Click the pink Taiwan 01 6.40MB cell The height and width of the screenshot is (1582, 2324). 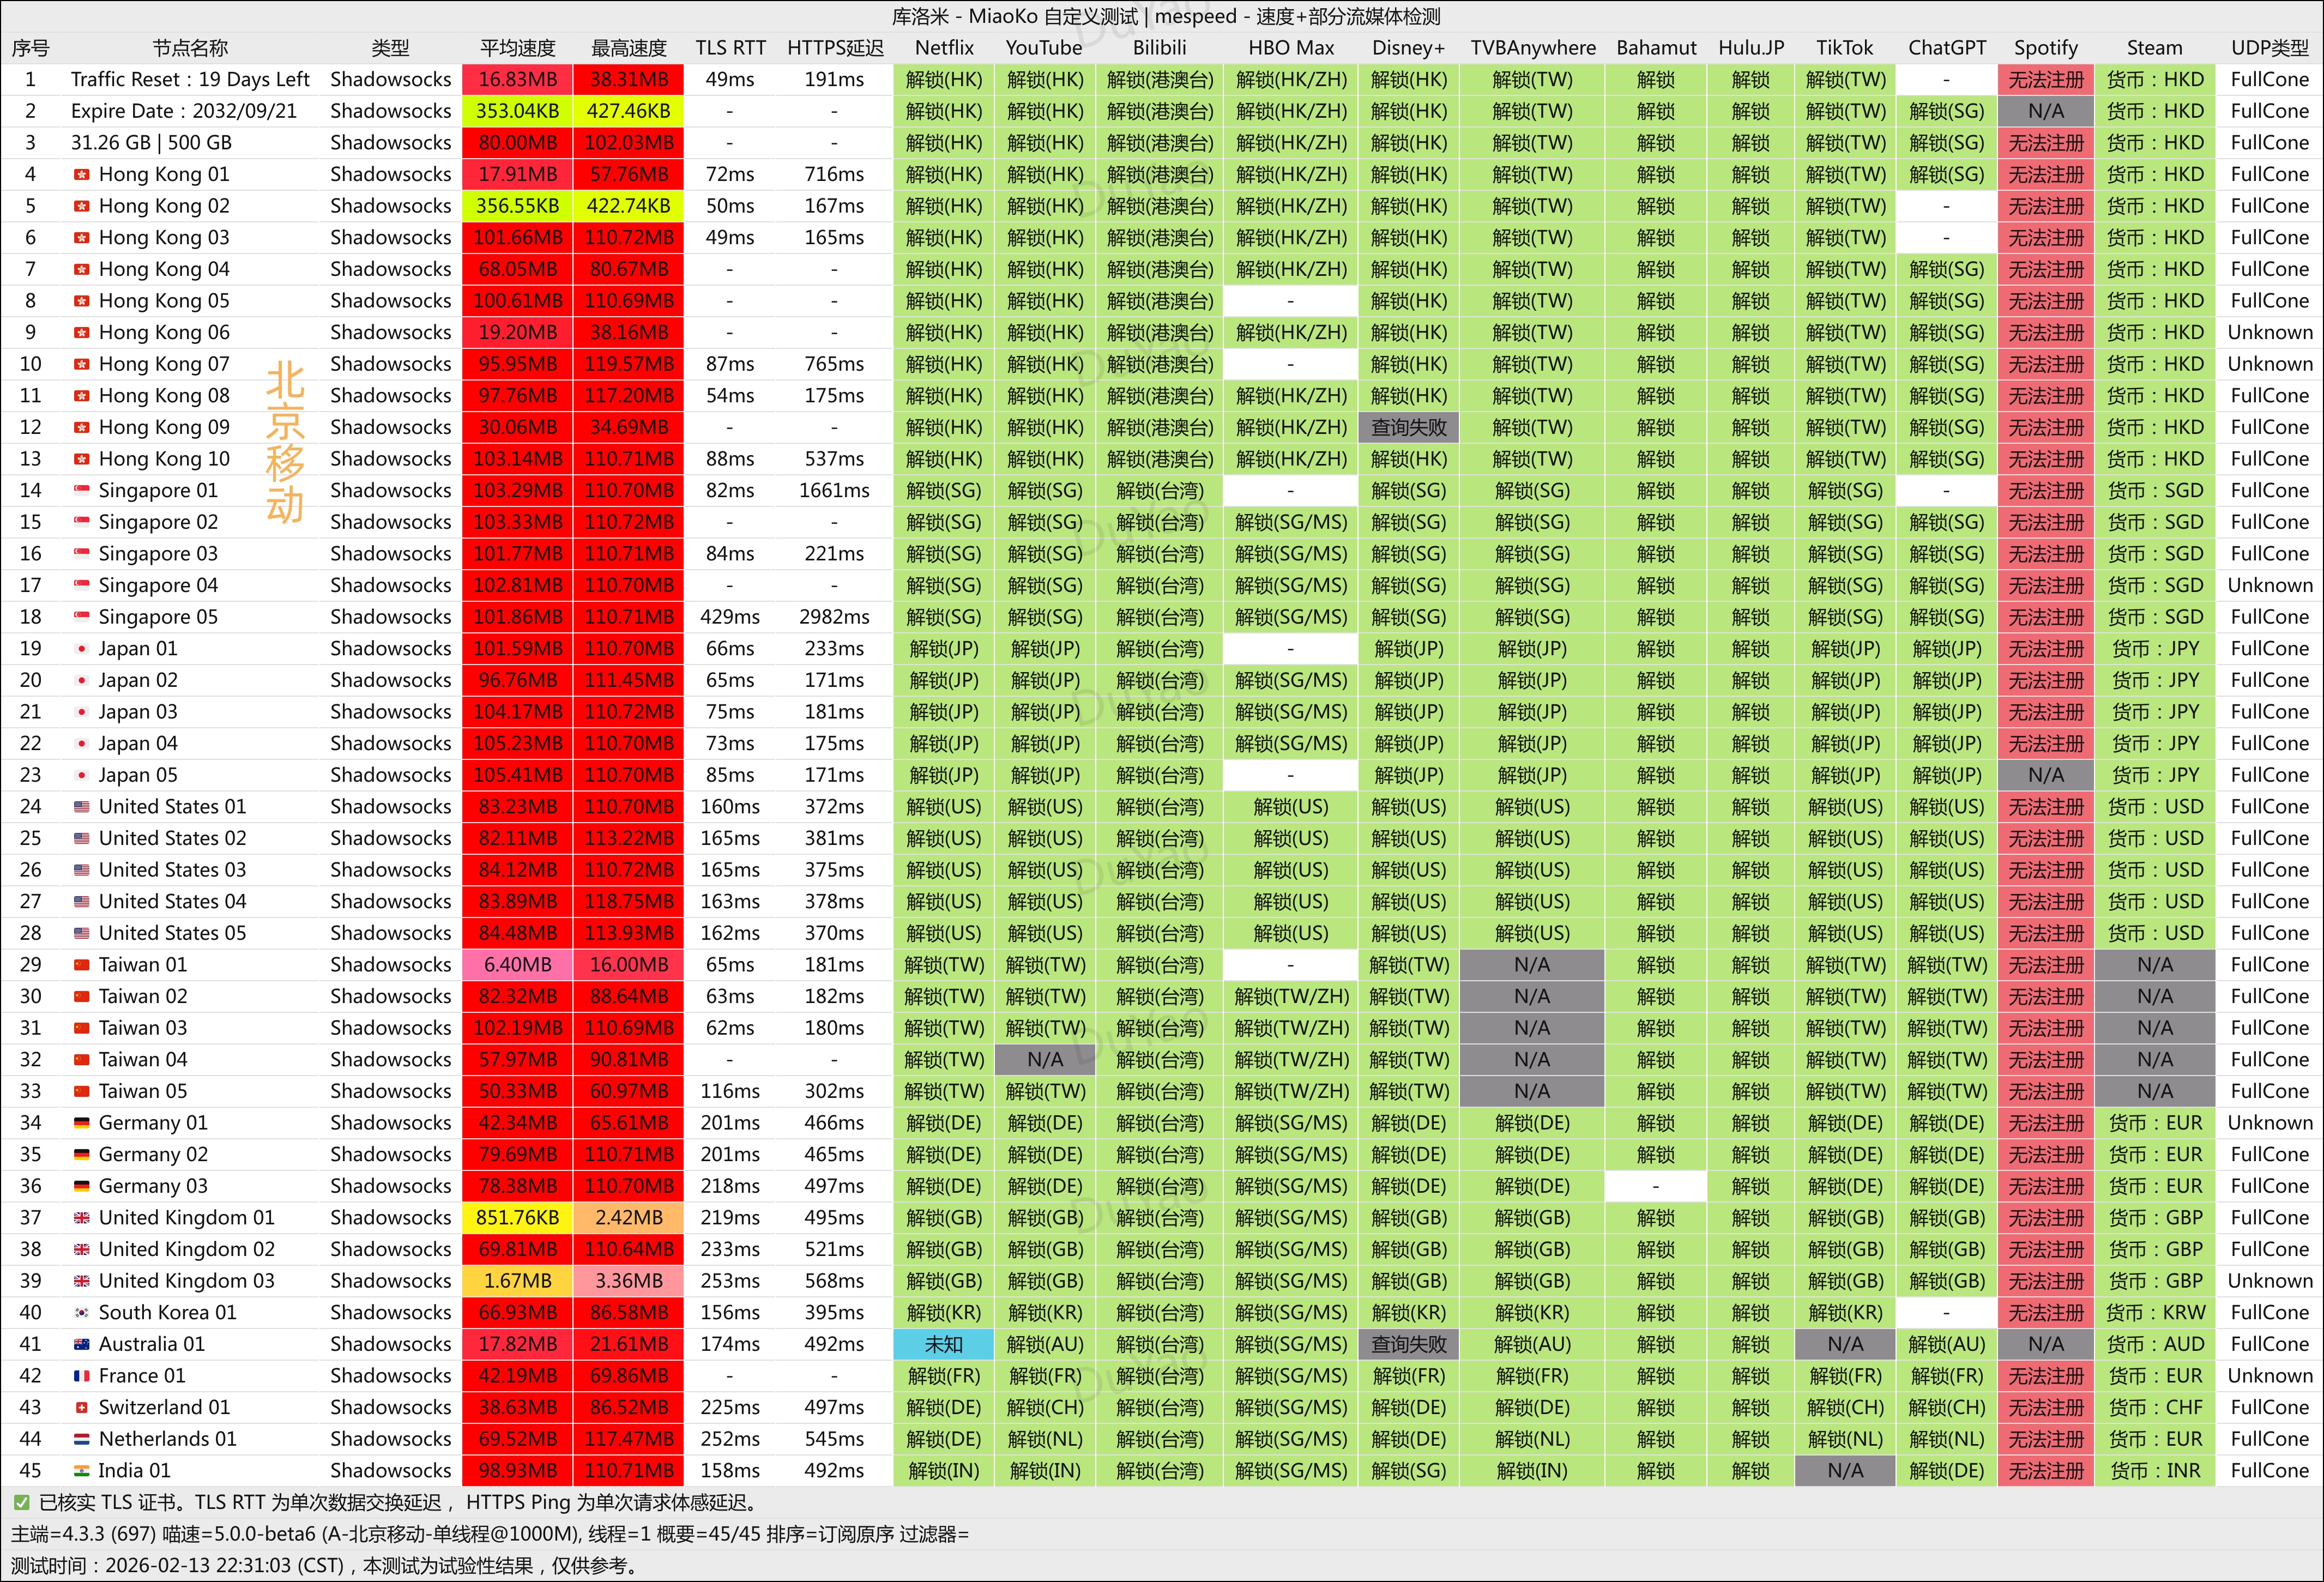(x=517, y=965)
